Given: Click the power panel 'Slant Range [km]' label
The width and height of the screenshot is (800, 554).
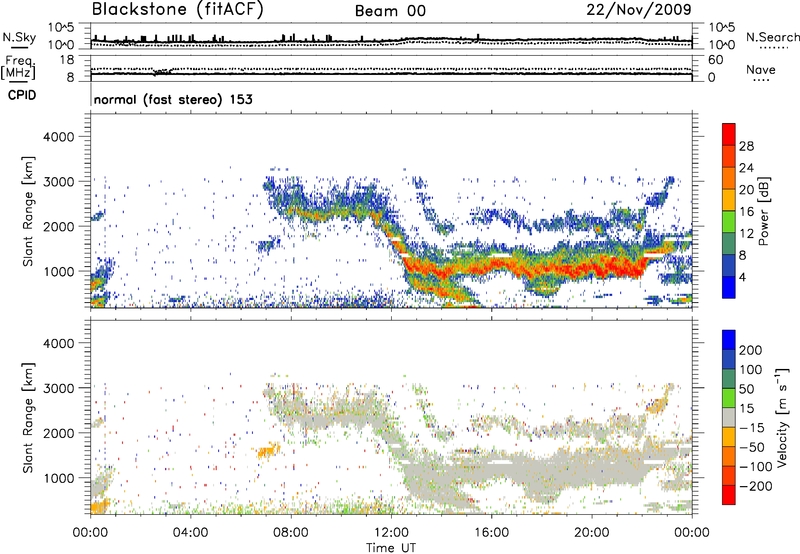Looking at the screenshot, I should pyautogui.click(x=28, y=211).
